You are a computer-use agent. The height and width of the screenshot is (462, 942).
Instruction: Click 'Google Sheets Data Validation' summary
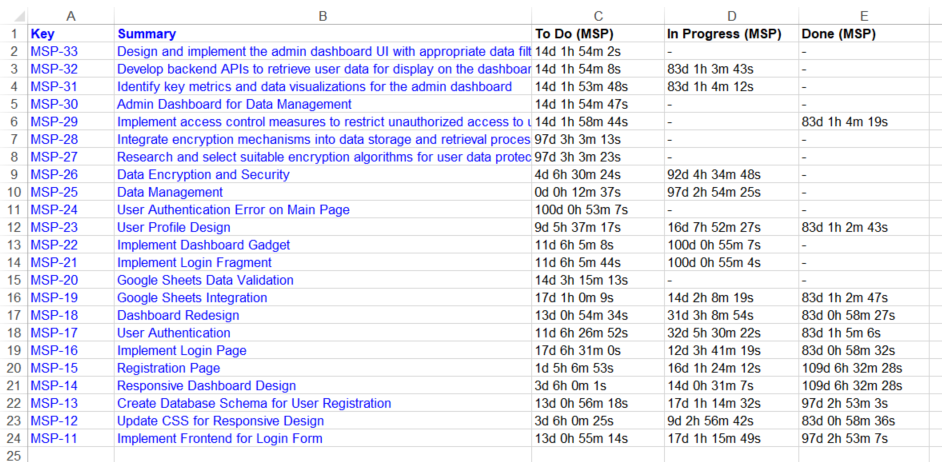tap(205, 280)
